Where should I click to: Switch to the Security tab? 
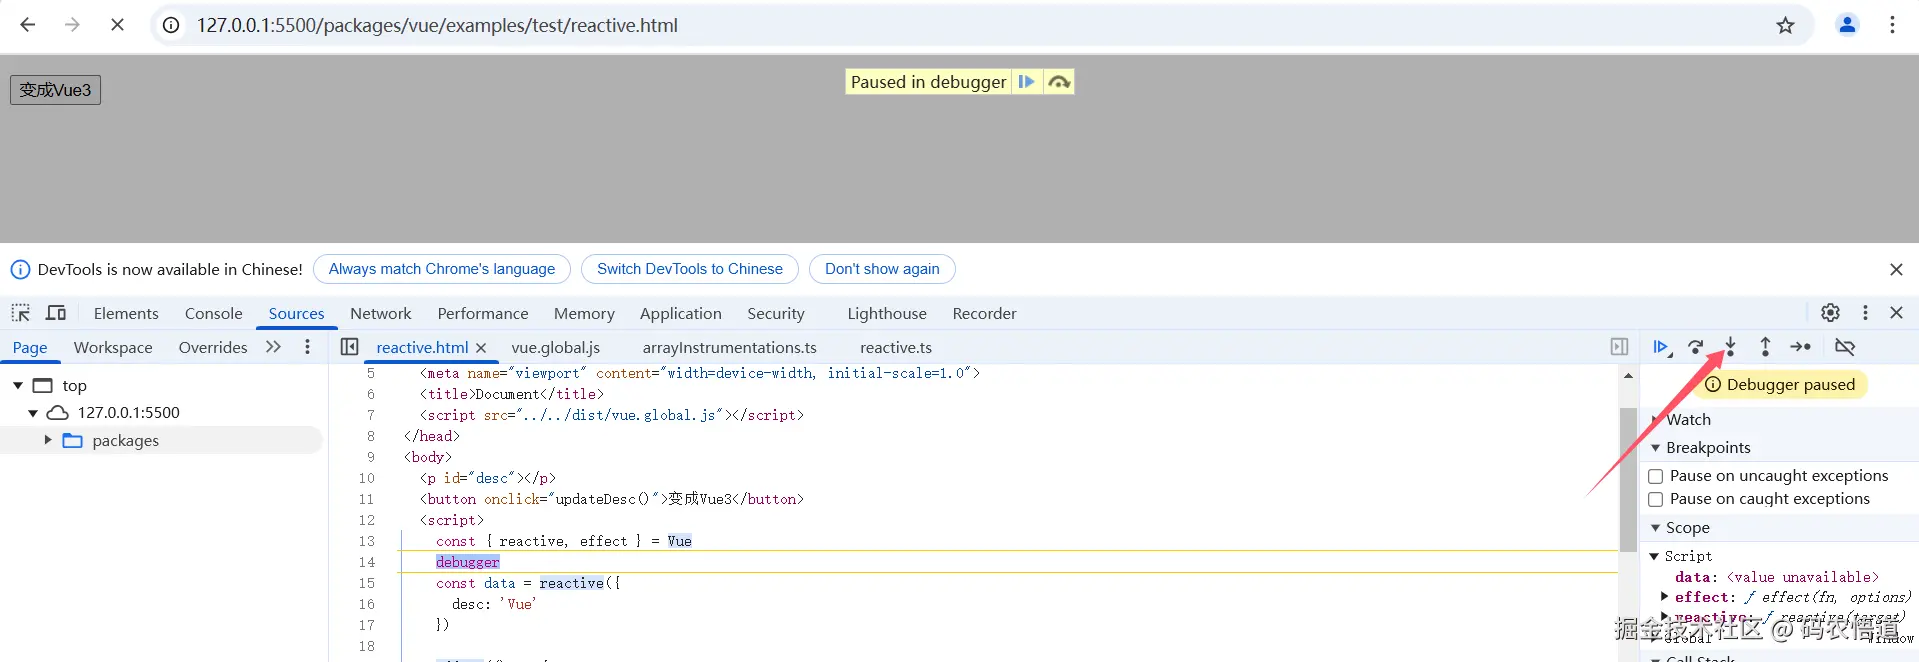(x=776, y=313)
